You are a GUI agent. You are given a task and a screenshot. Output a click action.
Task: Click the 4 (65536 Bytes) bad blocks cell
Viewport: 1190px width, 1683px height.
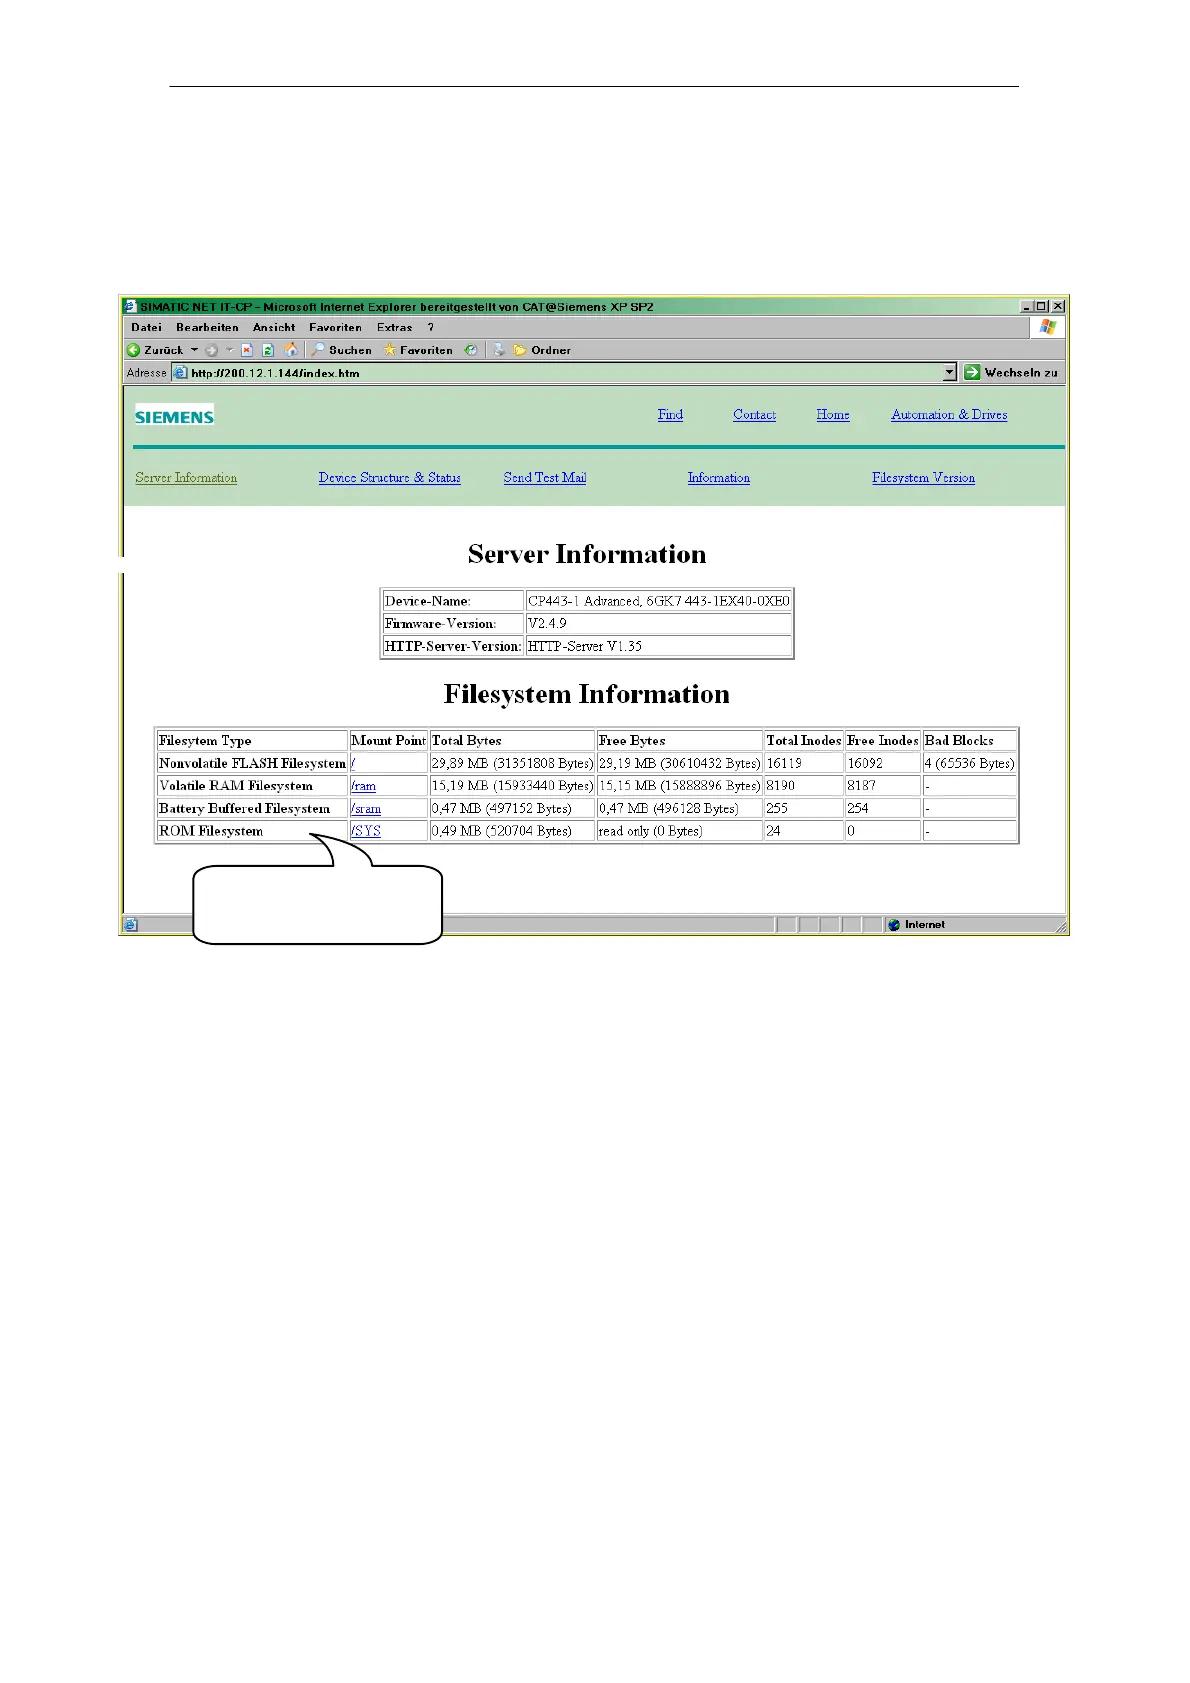point(969,763)
